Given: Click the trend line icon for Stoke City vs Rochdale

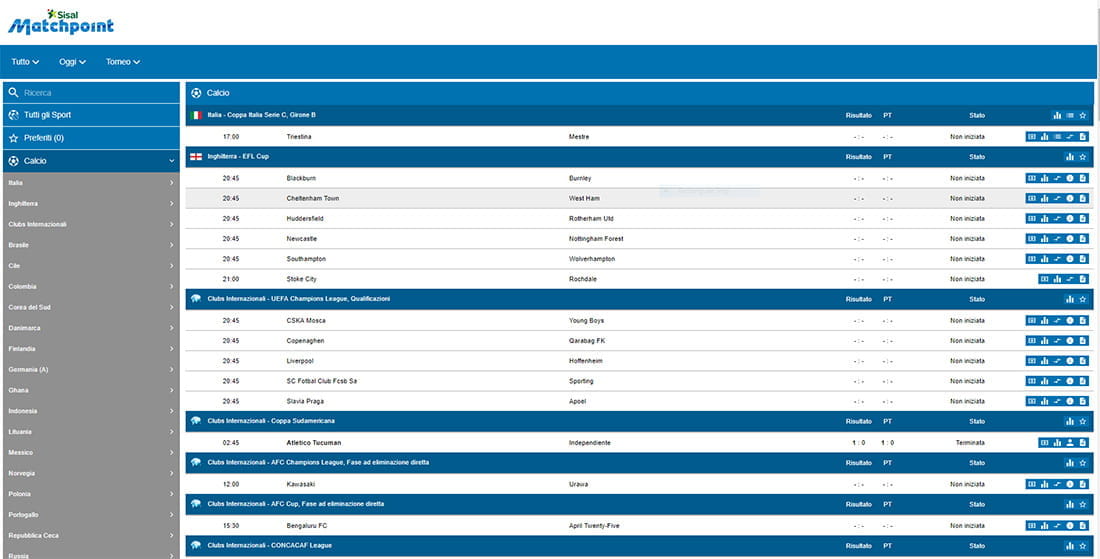Looking at the screenshot, I should coord(1070,279).
